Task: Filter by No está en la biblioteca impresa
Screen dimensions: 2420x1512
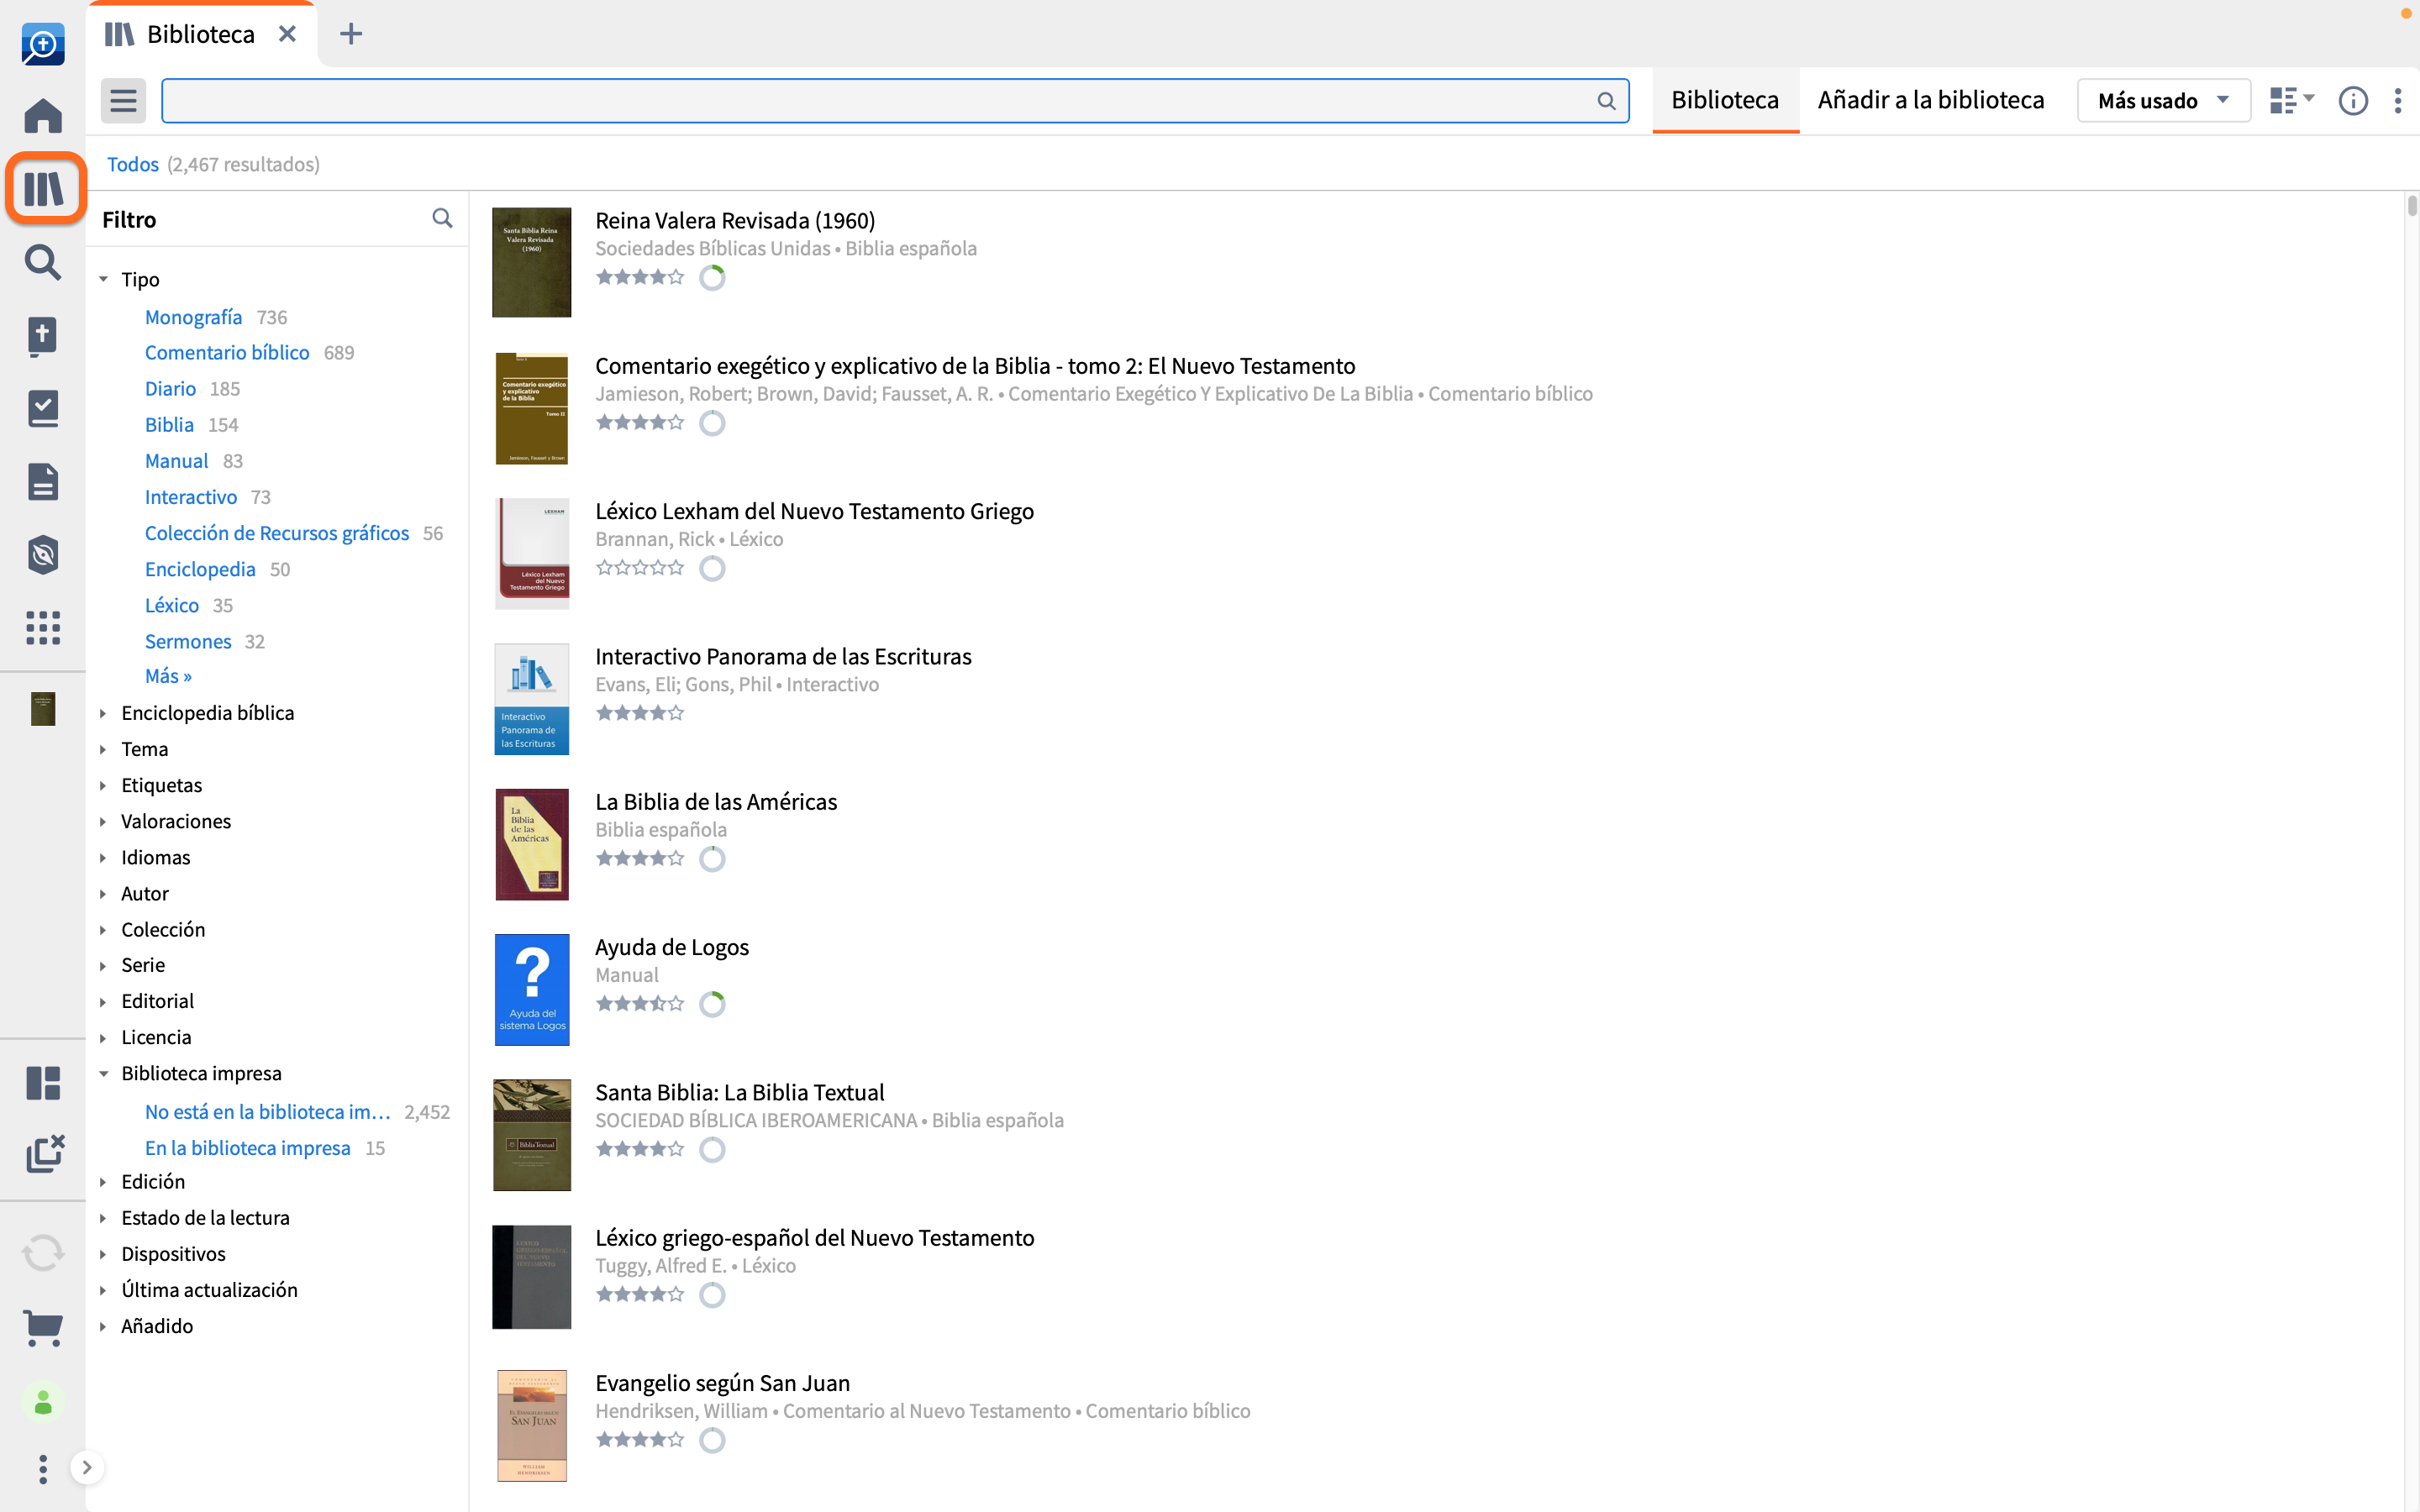Action: tap(267, 1111)
